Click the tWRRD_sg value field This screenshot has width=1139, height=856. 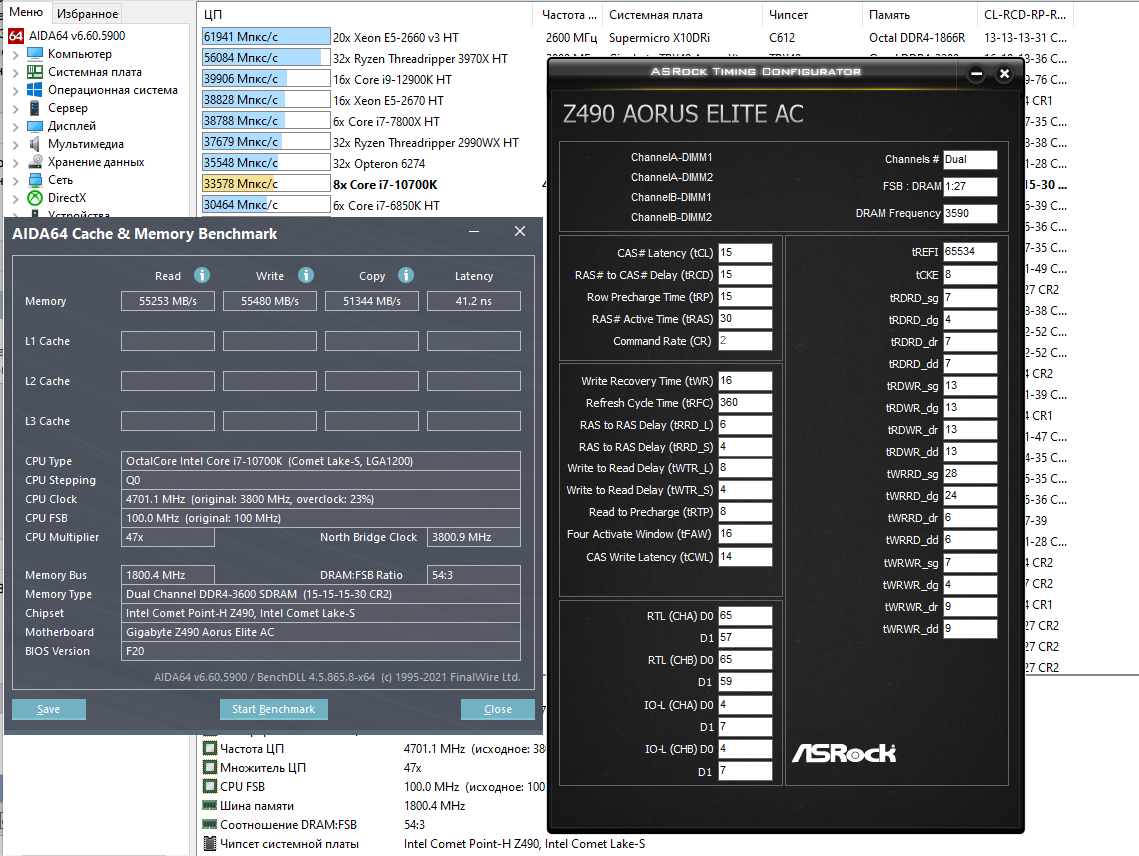tap(970, 474)
